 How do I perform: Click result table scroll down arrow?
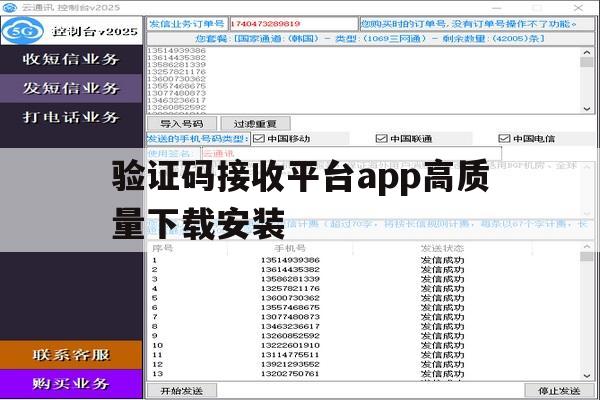click(587, 376)
